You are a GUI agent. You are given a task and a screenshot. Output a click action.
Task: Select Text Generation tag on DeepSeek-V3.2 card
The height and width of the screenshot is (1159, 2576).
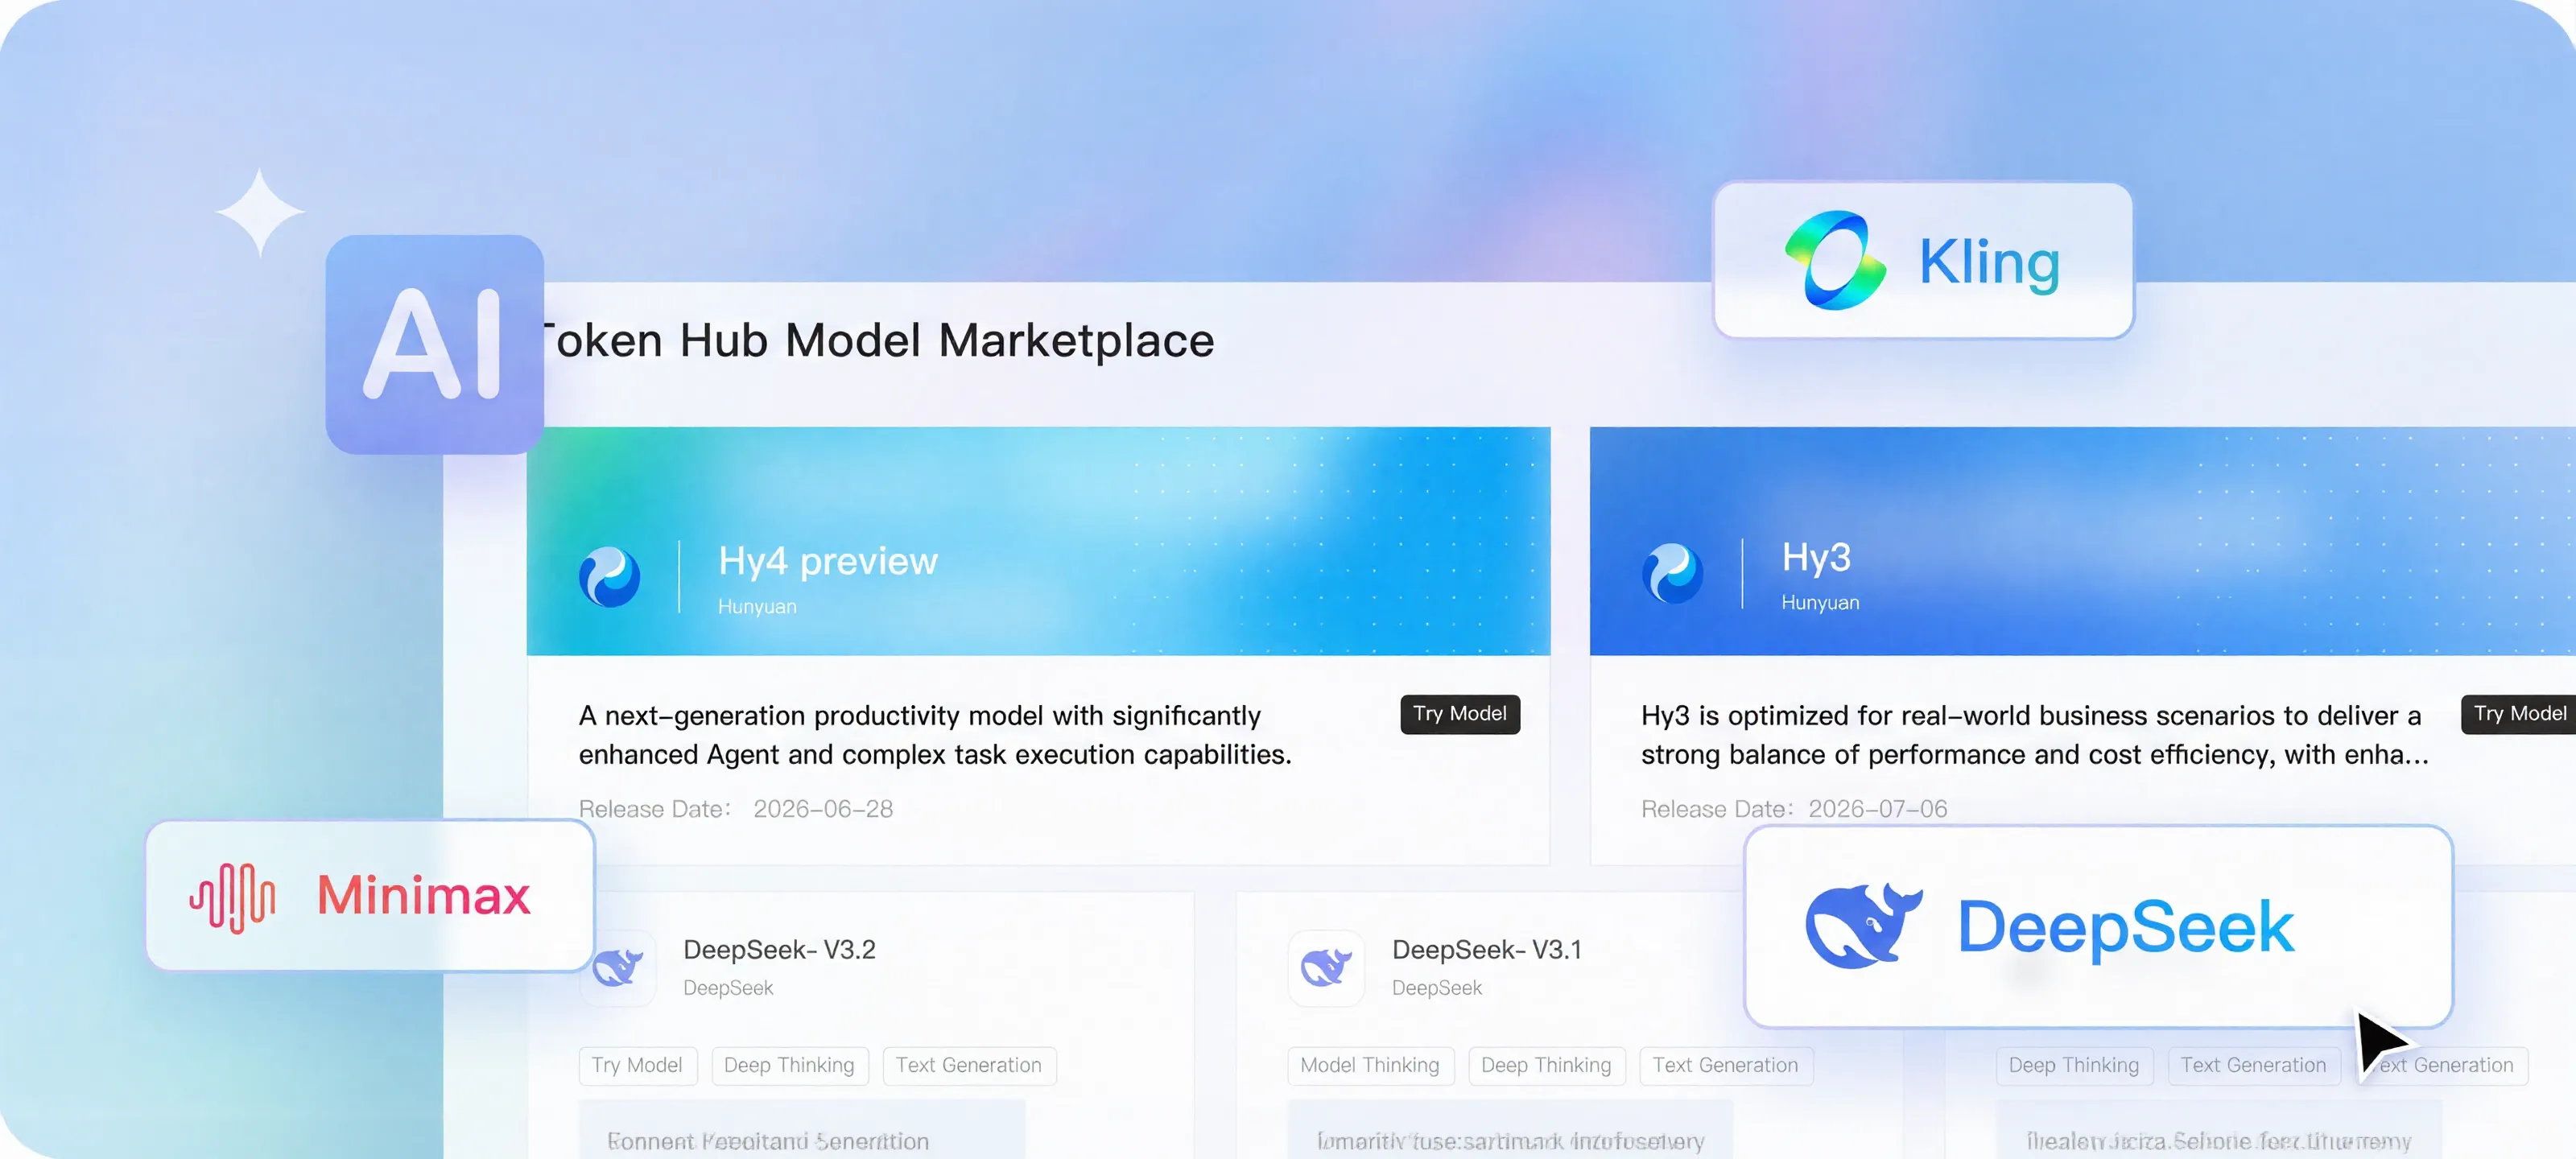(x=969, y=1065)
